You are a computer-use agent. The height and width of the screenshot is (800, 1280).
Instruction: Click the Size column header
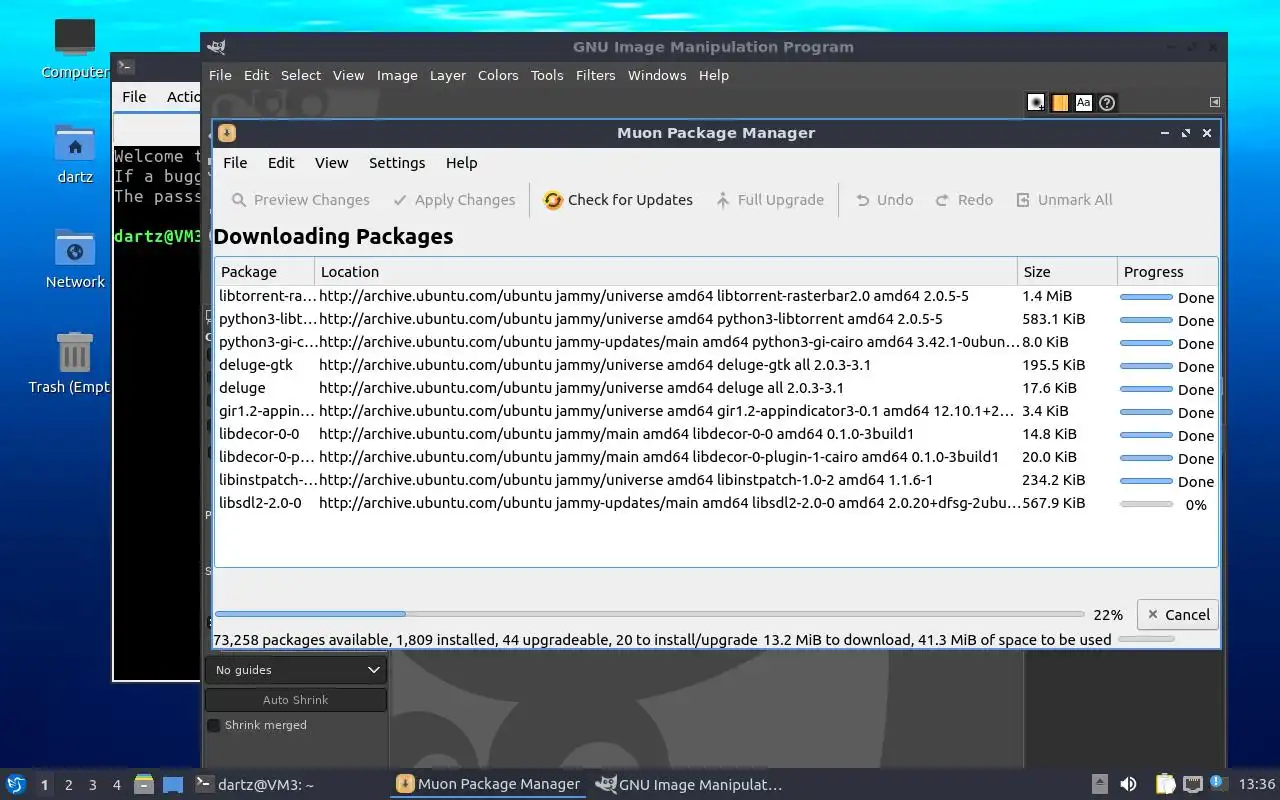1067,272
